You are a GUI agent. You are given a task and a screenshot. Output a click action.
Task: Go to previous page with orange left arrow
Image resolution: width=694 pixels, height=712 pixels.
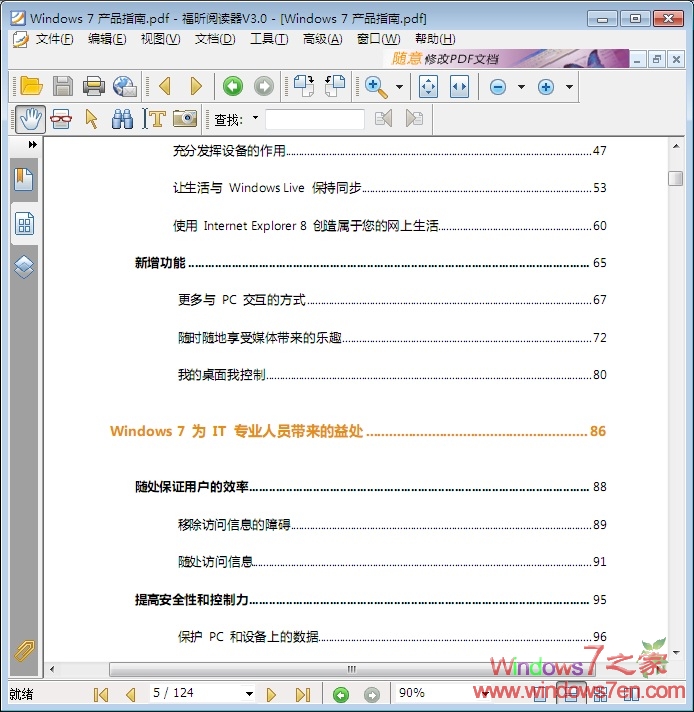[x=165, y=86]
